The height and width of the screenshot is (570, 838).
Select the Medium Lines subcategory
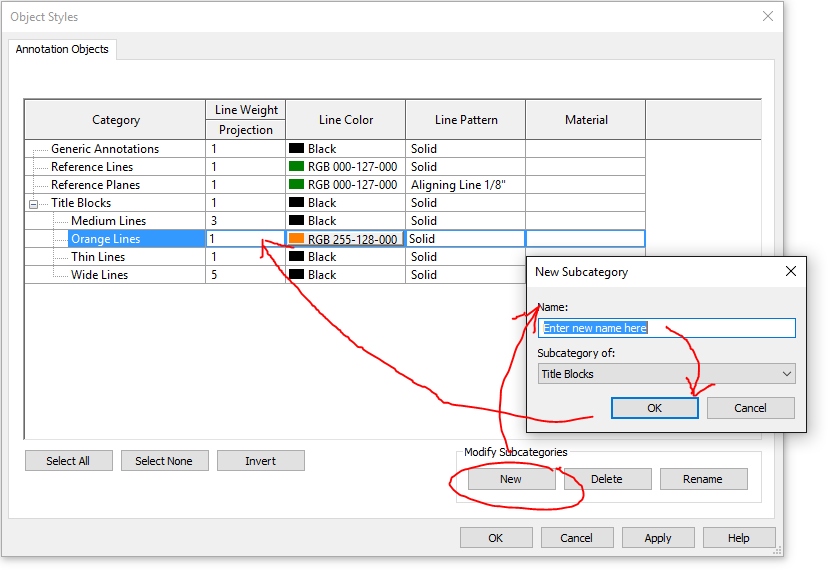click(108, 221)
